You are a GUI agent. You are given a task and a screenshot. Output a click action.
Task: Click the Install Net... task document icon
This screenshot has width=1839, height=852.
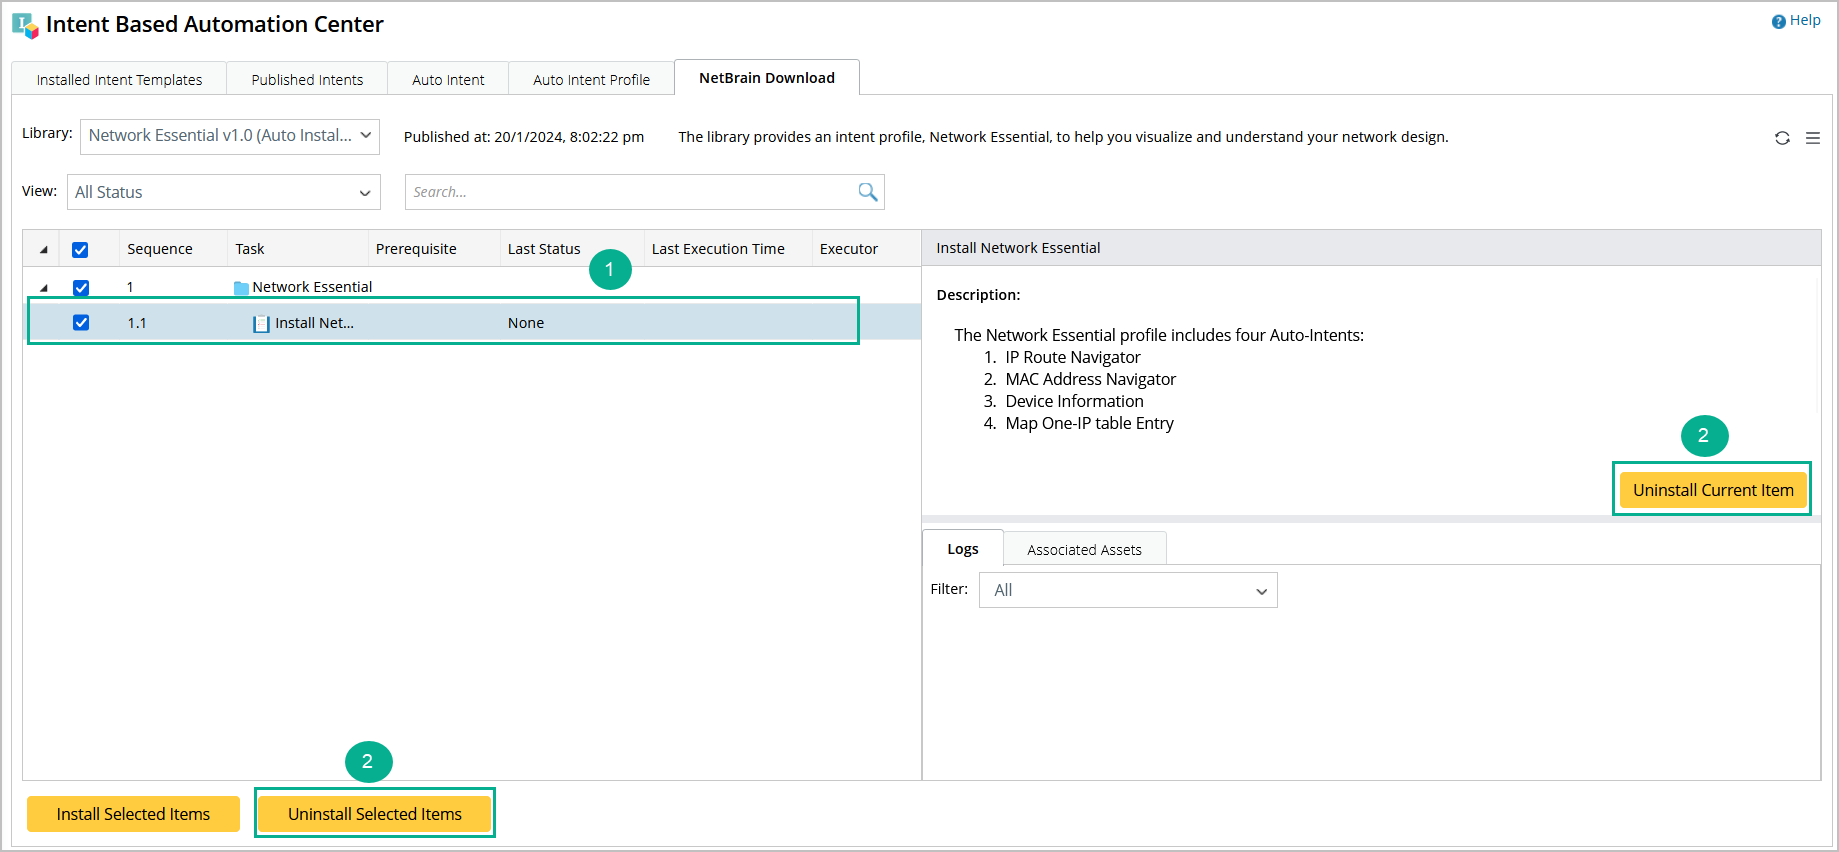262,323
